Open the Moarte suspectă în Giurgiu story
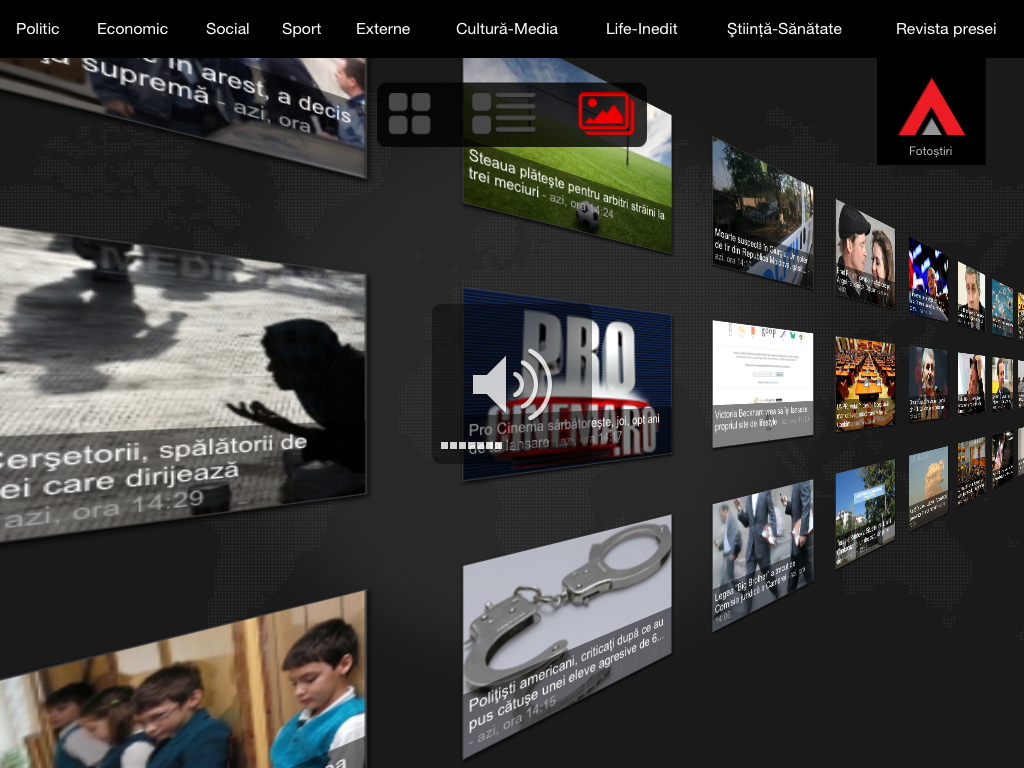 tap(763, 213)
